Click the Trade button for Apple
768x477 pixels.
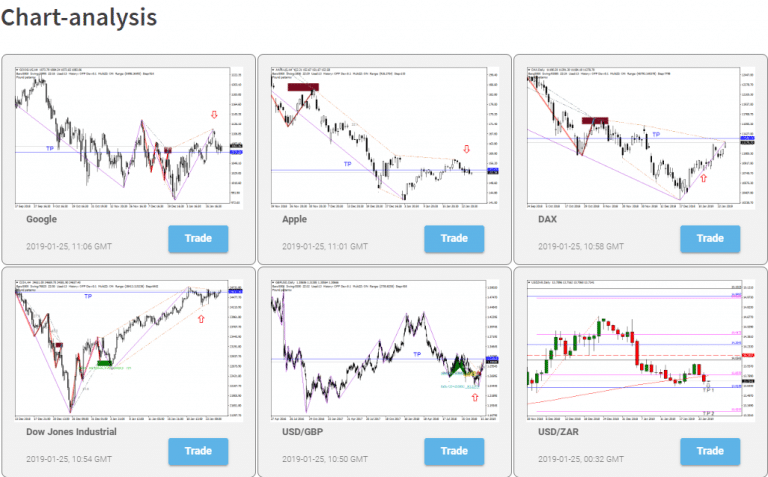(454, 239)
